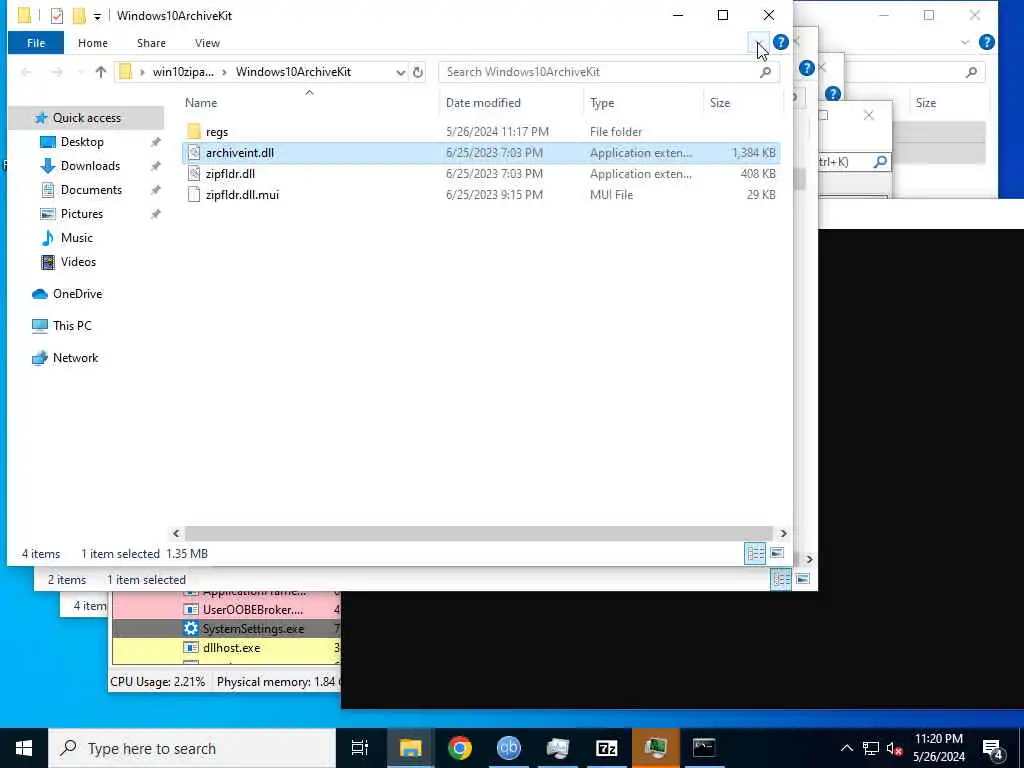This screenshot has height=768, width=1024.
Task: Show hidden system tray icons
Action: pyautogui.click(x=846, y=748)
